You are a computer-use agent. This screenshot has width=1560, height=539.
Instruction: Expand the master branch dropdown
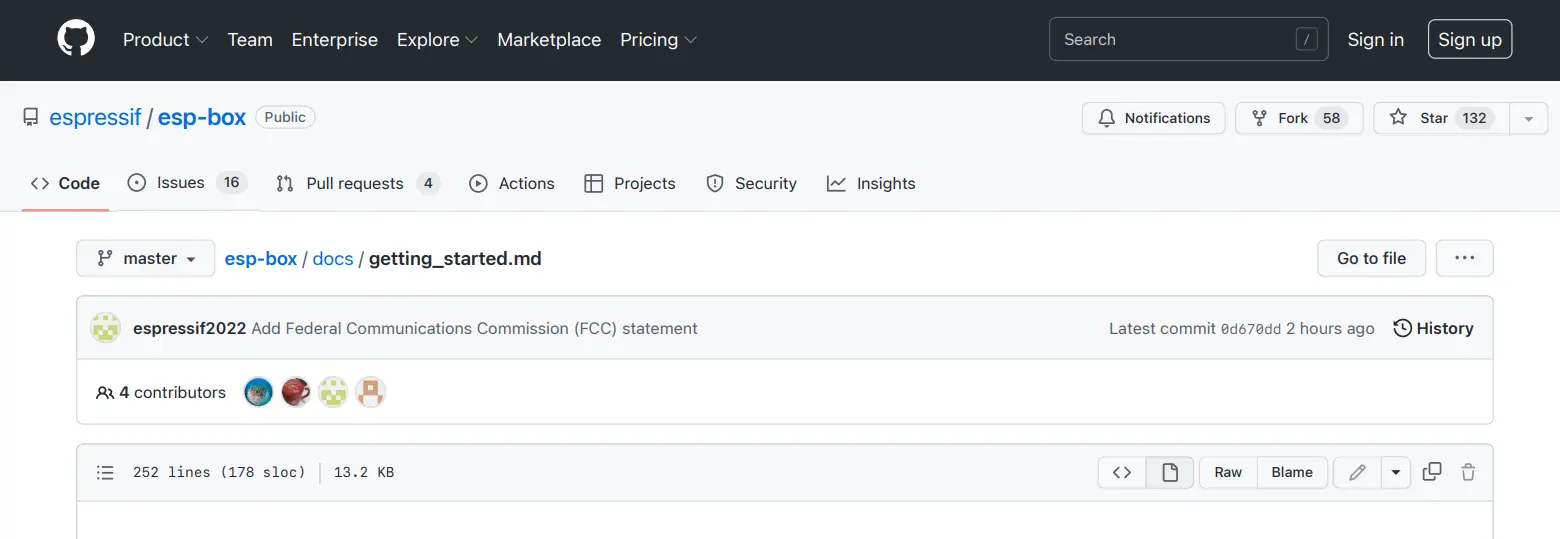[146, 258]
